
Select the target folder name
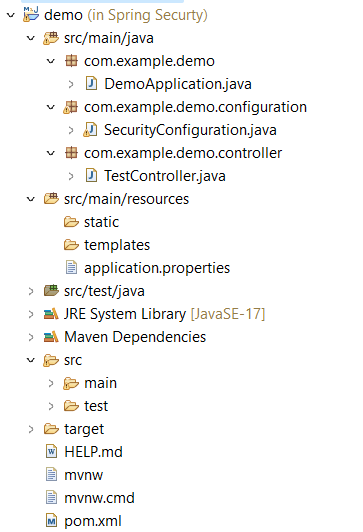point(84,430)
